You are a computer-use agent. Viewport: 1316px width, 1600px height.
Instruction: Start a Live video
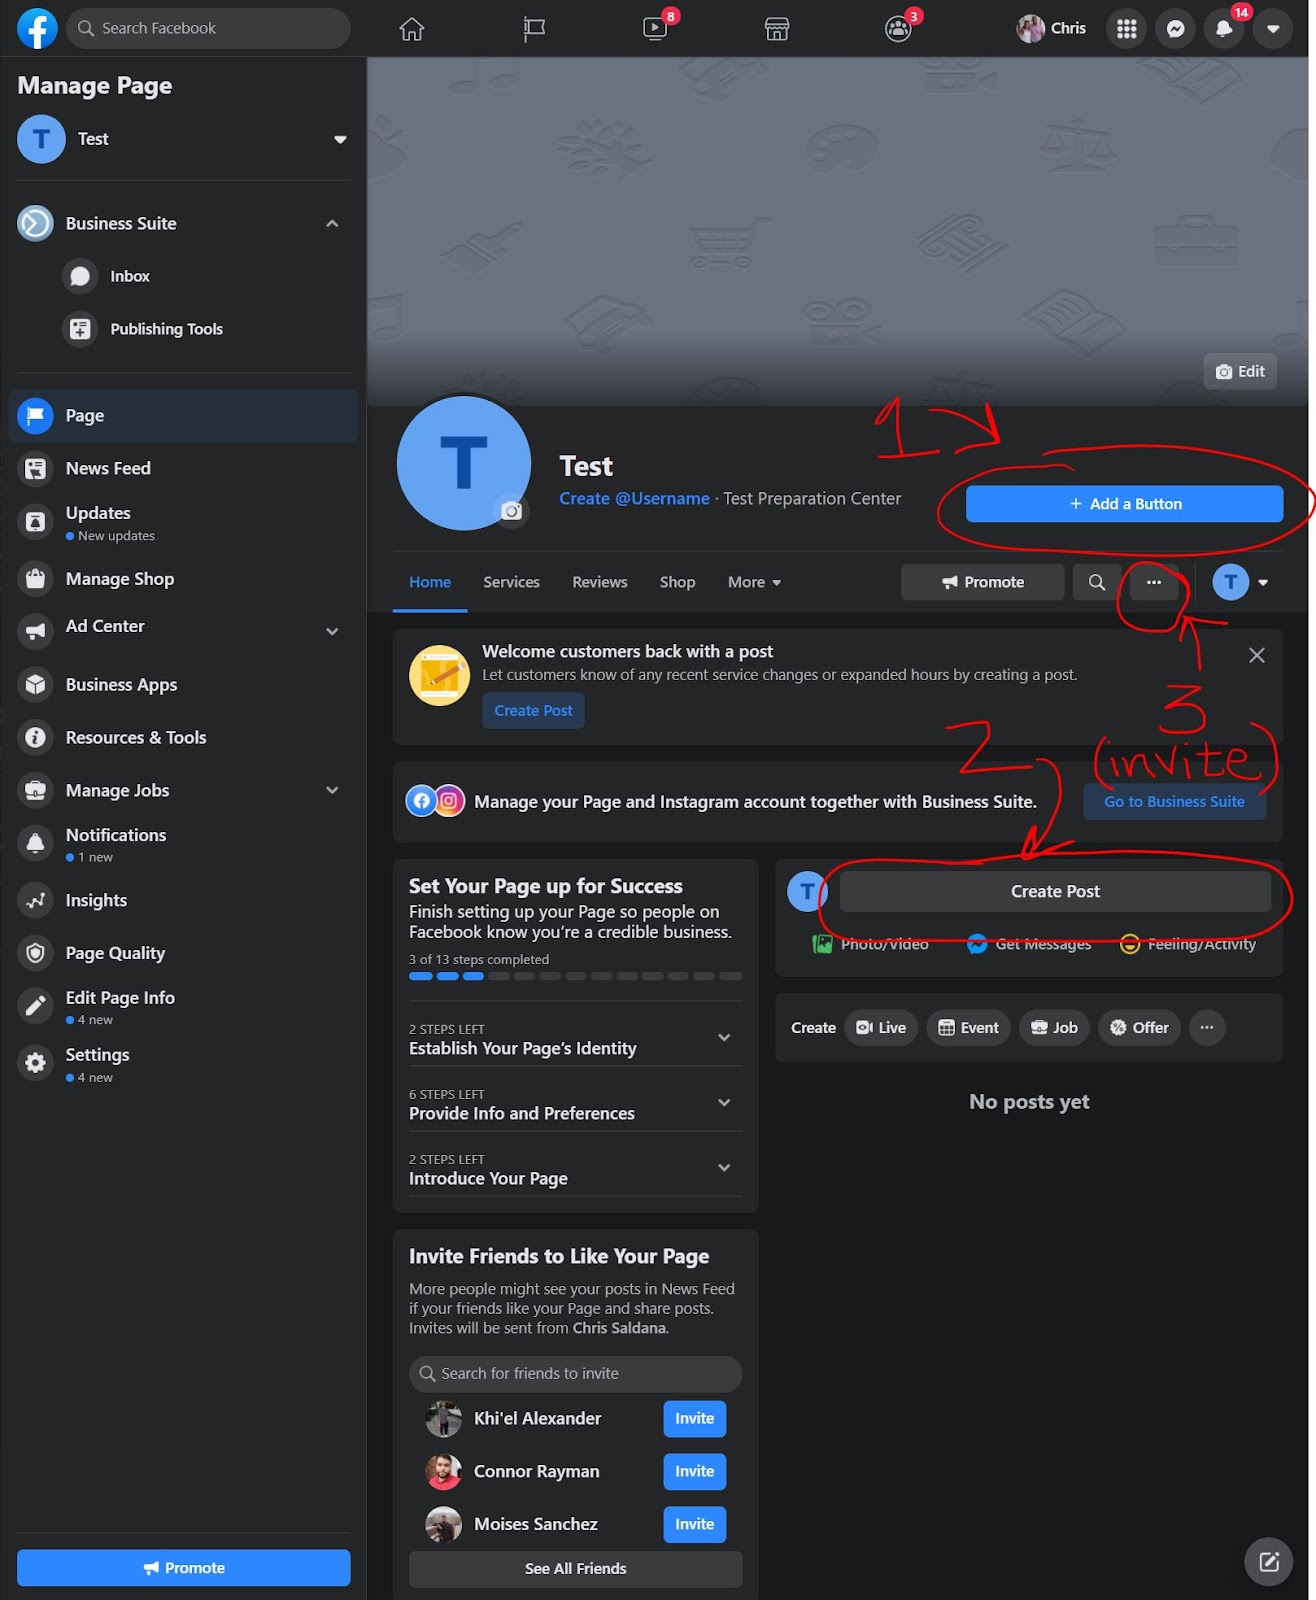click(x=881, y=1028)
